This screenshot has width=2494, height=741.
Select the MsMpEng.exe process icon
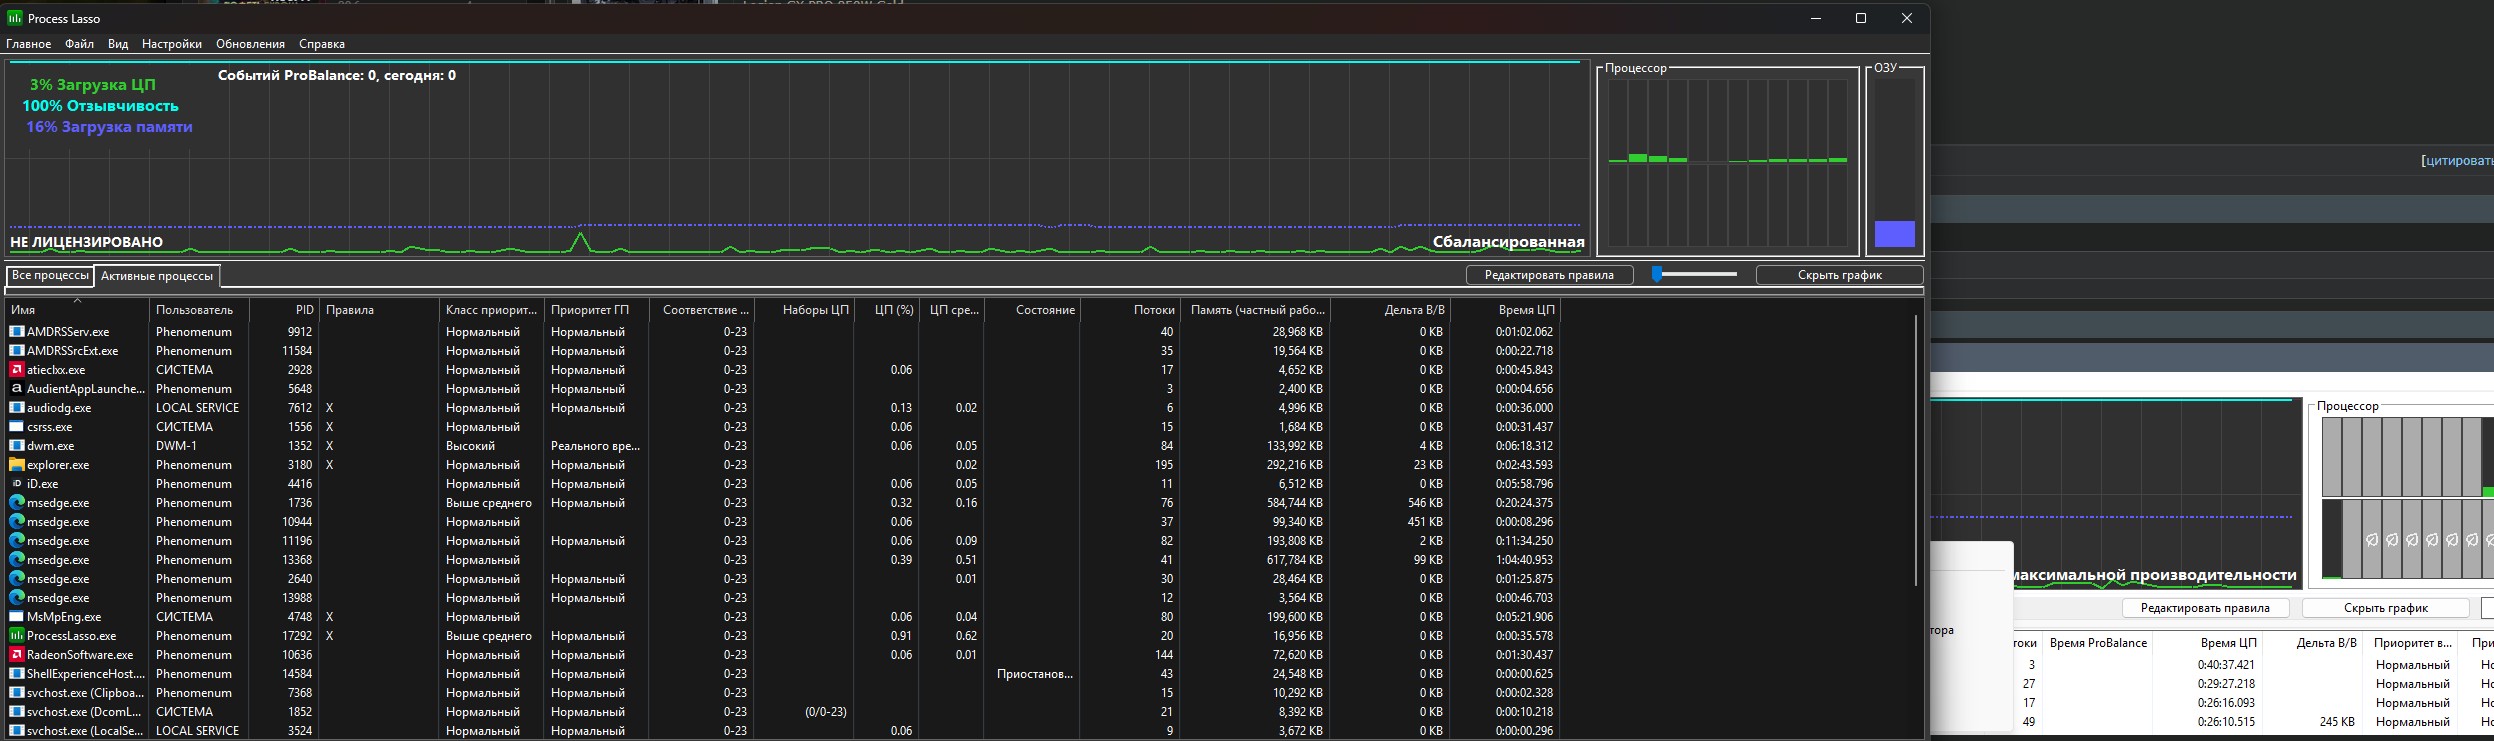pyautogui.click(x=16, y=617)
